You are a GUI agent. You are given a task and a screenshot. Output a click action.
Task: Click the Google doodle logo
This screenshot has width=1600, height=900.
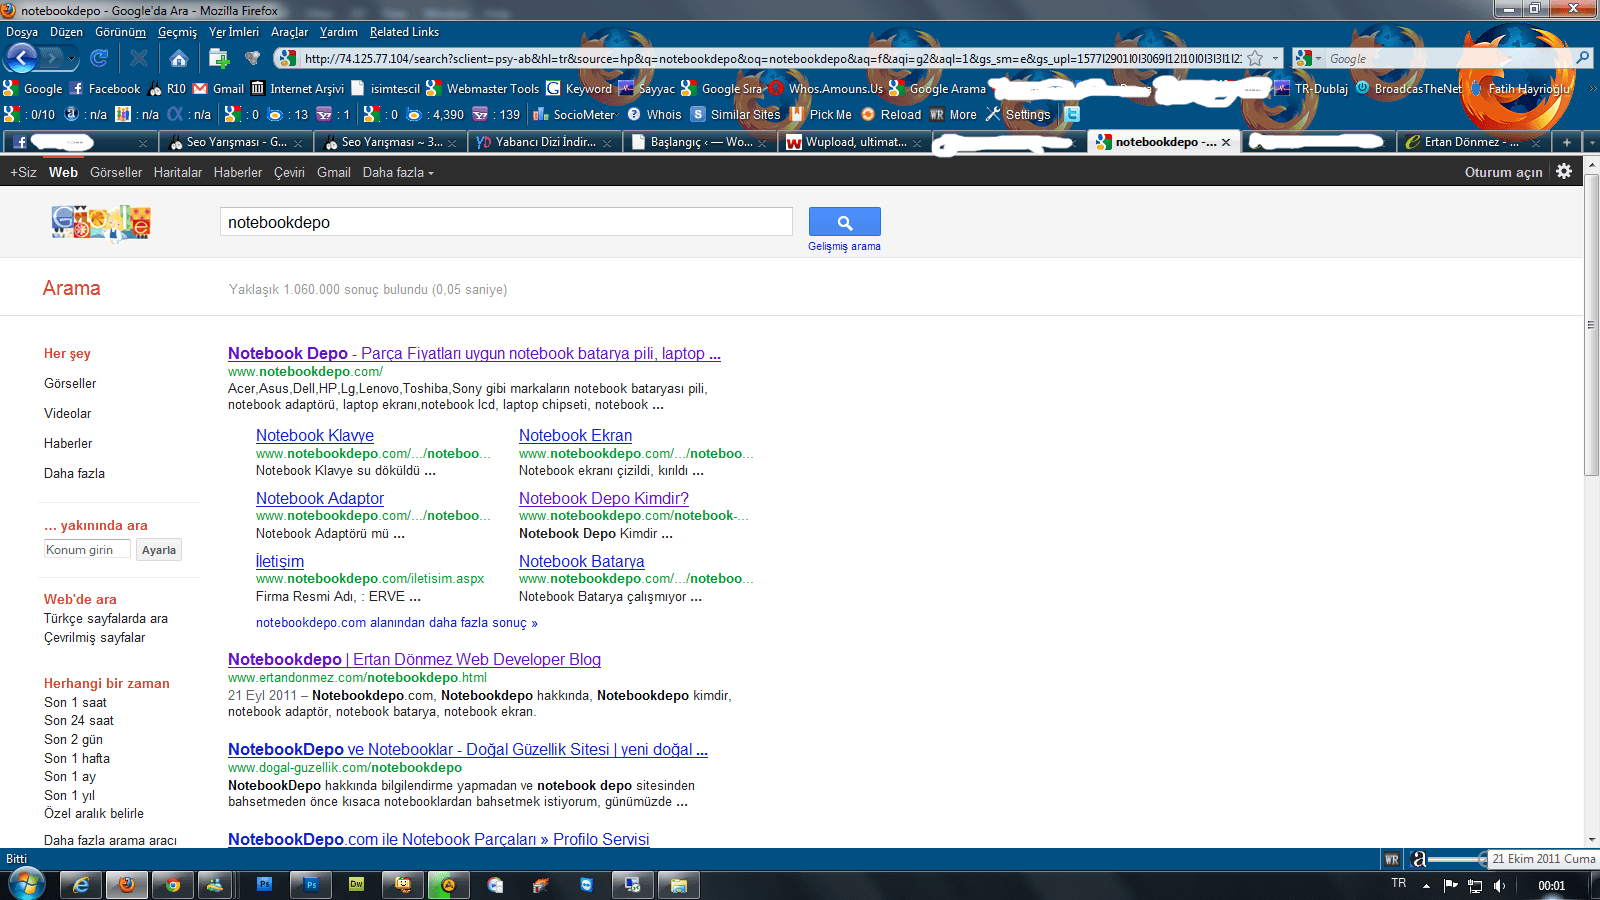coord(101,223)
